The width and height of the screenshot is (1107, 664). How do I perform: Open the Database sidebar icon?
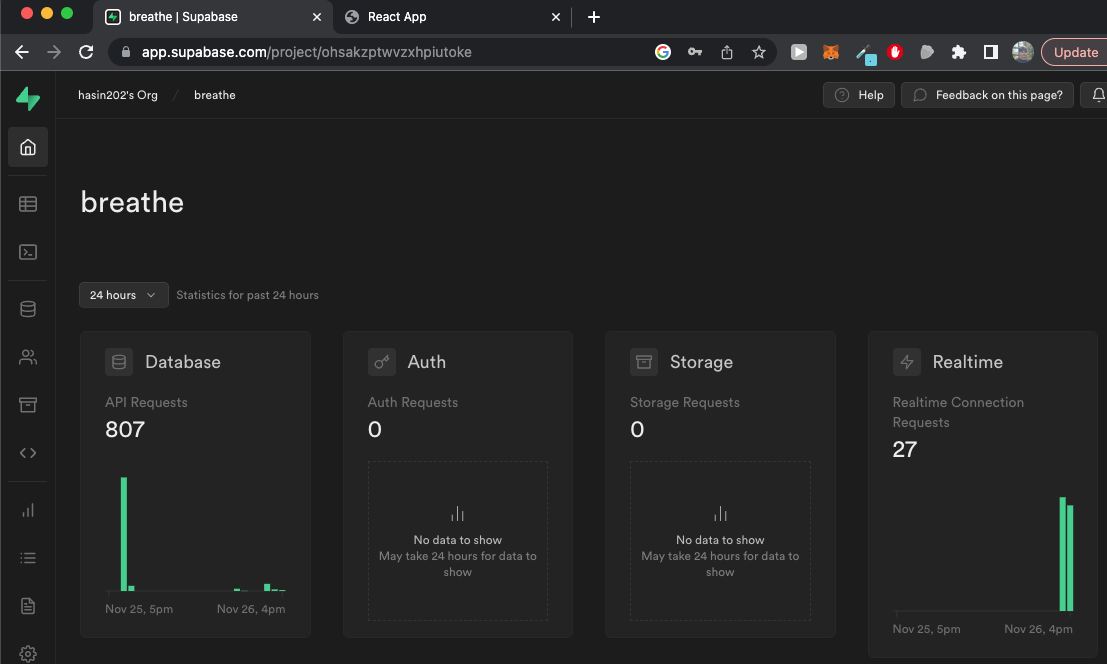[28, 309]
